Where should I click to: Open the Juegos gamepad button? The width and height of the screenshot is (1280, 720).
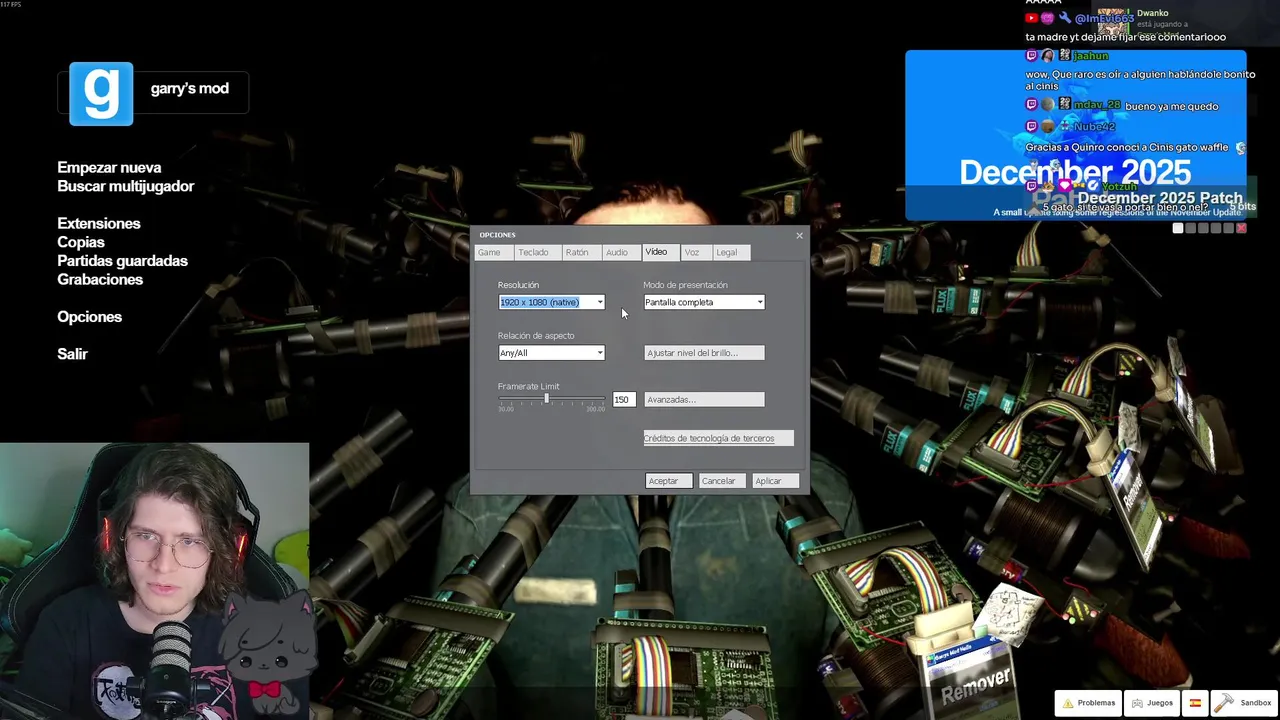click(1151, 703)
